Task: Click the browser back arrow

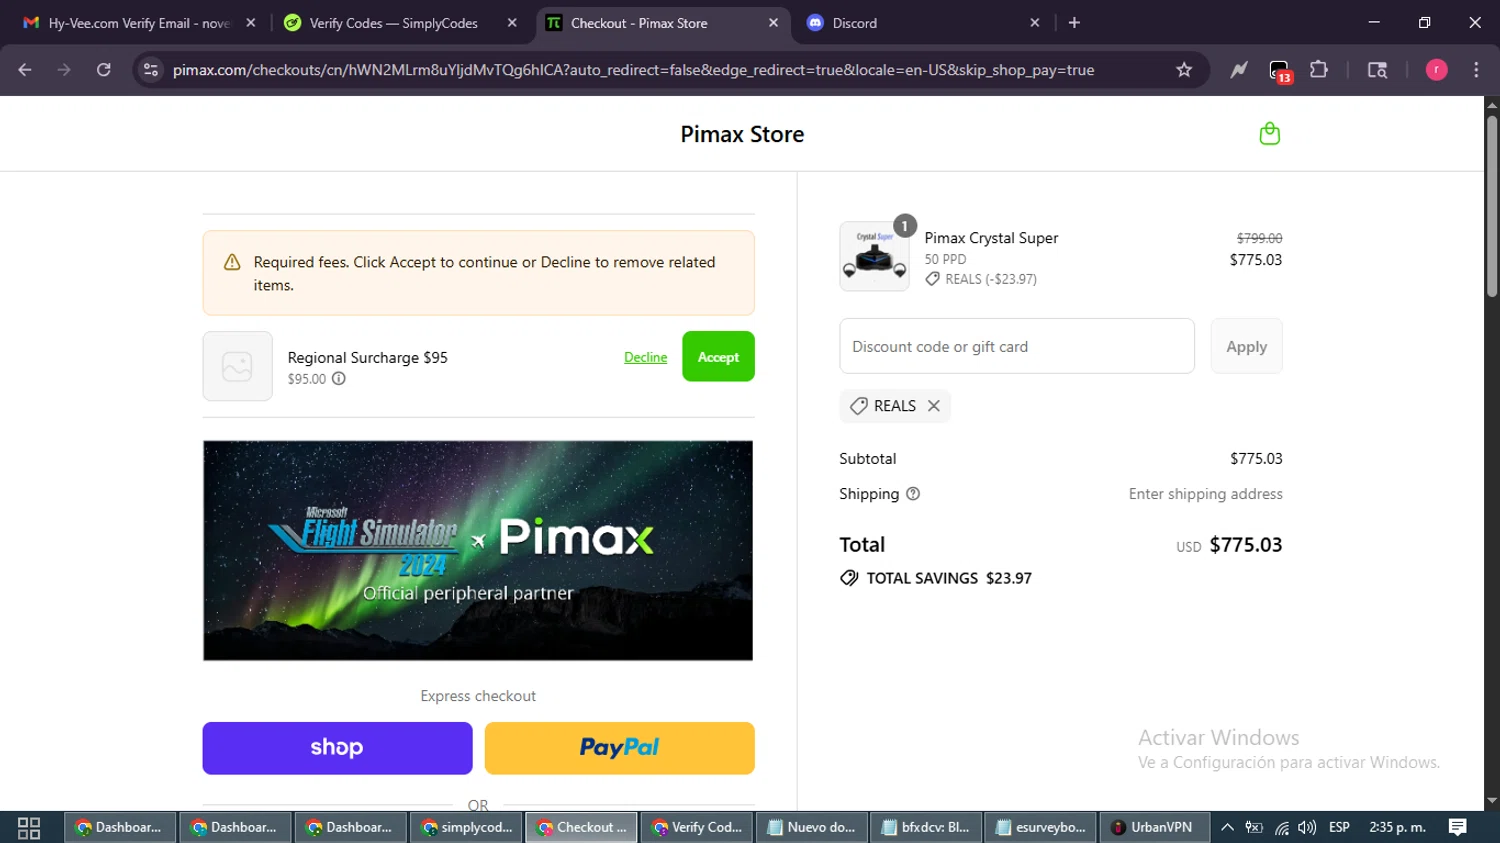Action: (25, 70)
